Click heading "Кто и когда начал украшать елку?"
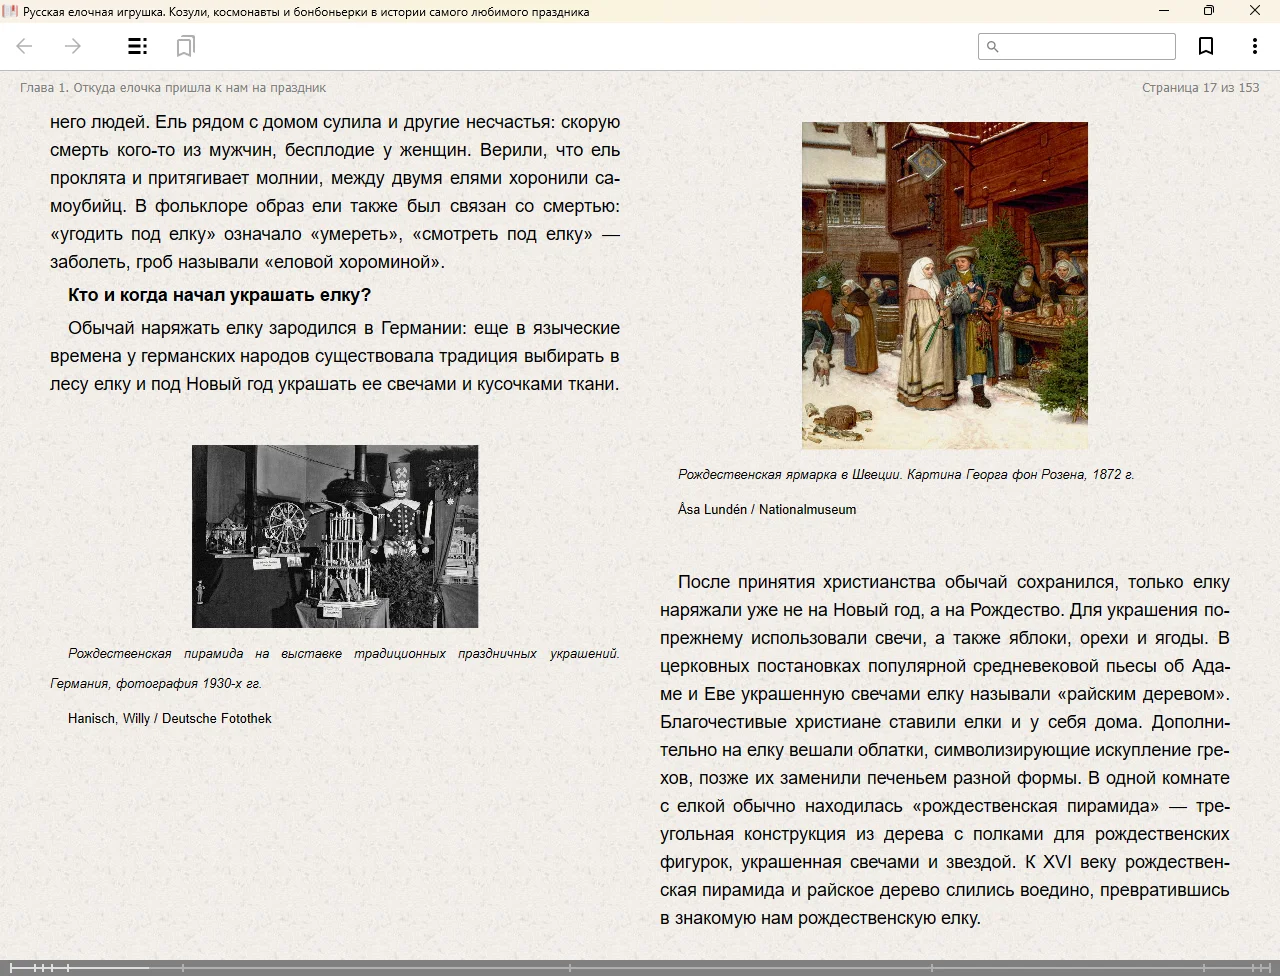1280x976 pixels. (x=219, y=295)
